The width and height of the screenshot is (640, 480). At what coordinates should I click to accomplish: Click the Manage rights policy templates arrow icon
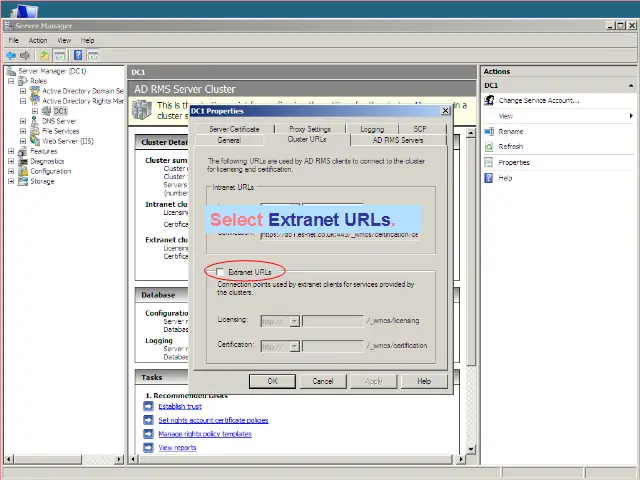click(x=148, y=433)
